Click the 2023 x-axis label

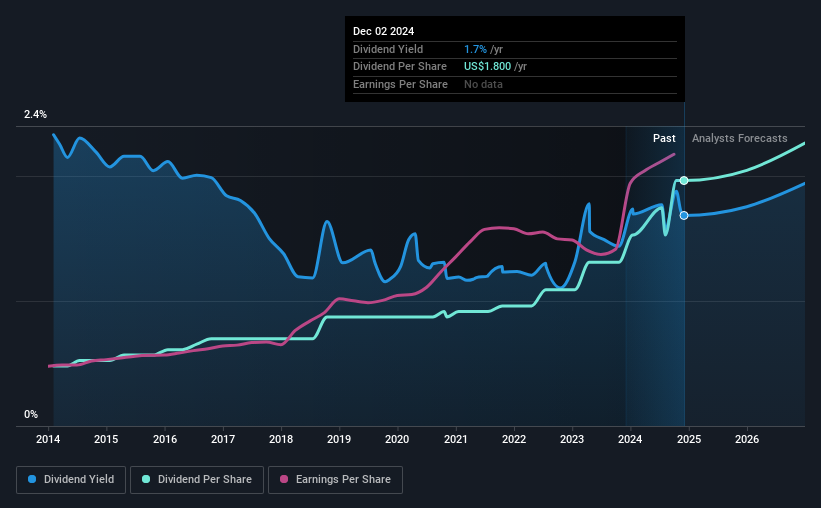[572, 439]
